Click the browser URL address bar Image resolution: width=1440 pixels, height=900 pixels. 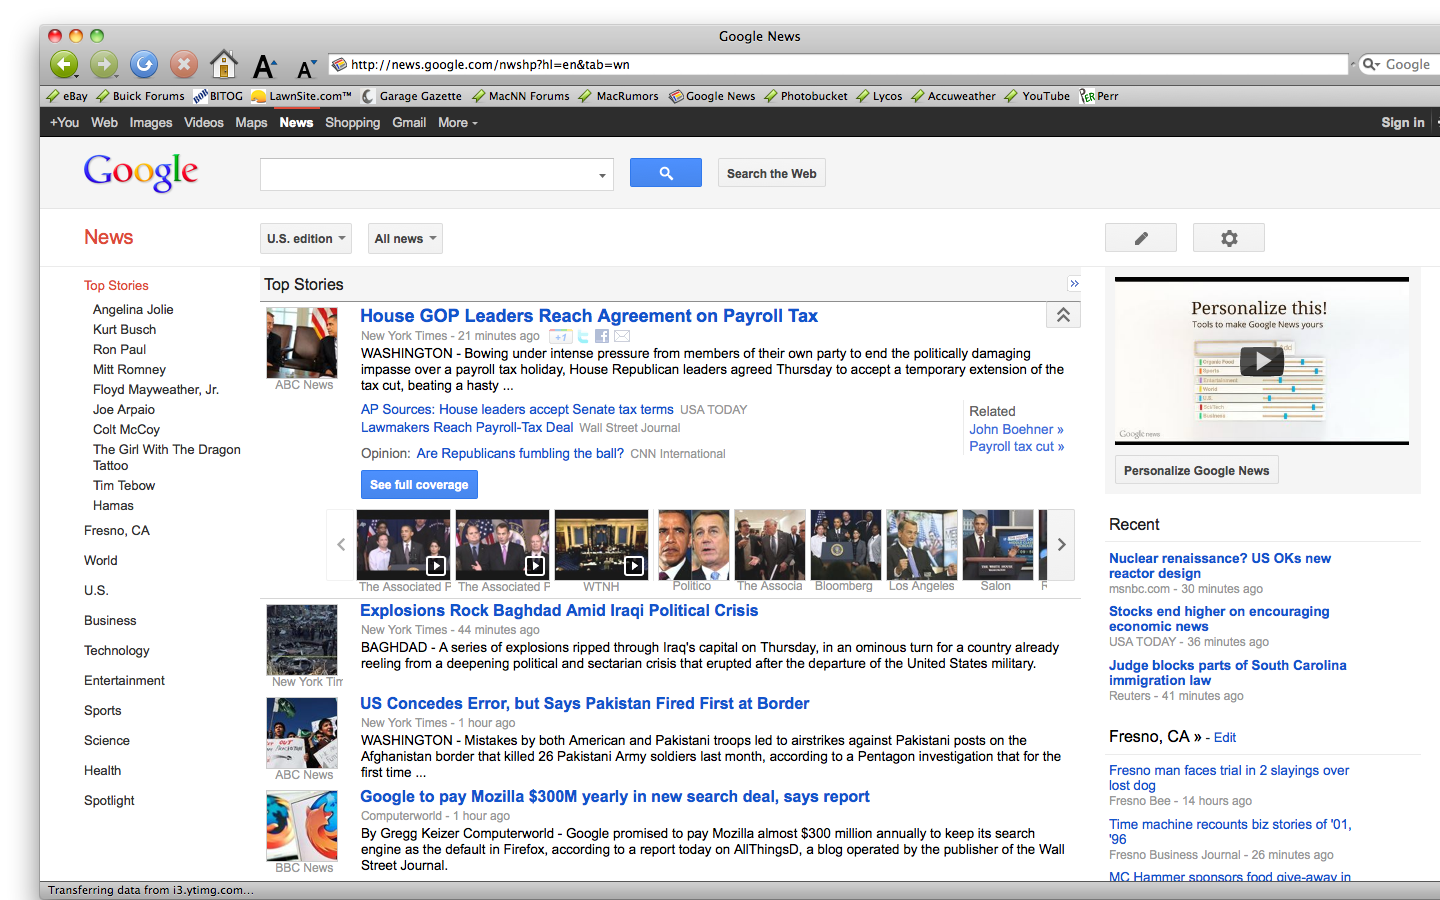pos(838,64)
